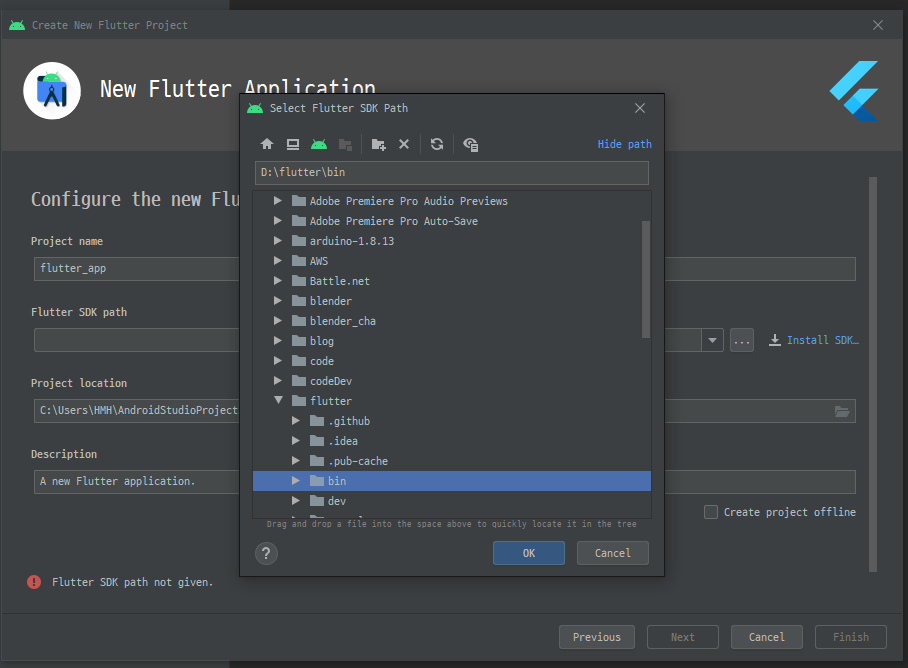Create new folder in chooser toolbar
The width and height of the screenshot is (908, 668).
pos(379,144)
